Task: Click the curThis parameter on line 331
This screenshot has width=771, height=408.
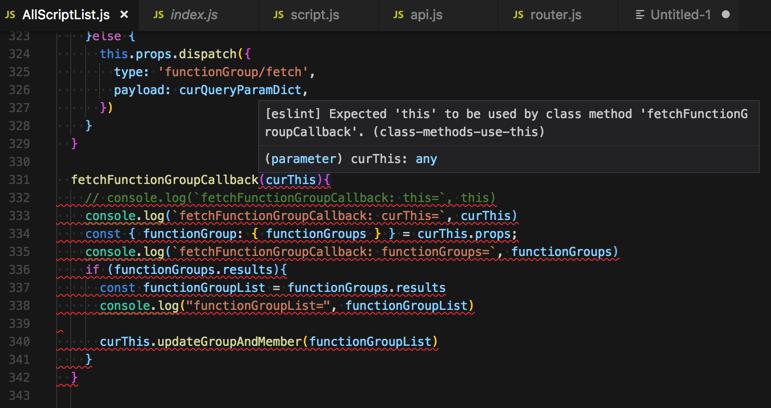Action: [294, 180]
